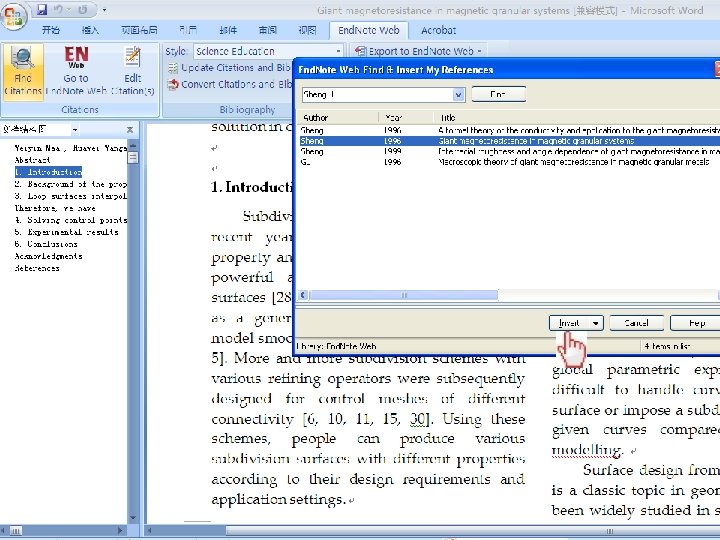Viewport: 720px width, 540px height.
Task: Sort references by Year column header
Action: 406,118
